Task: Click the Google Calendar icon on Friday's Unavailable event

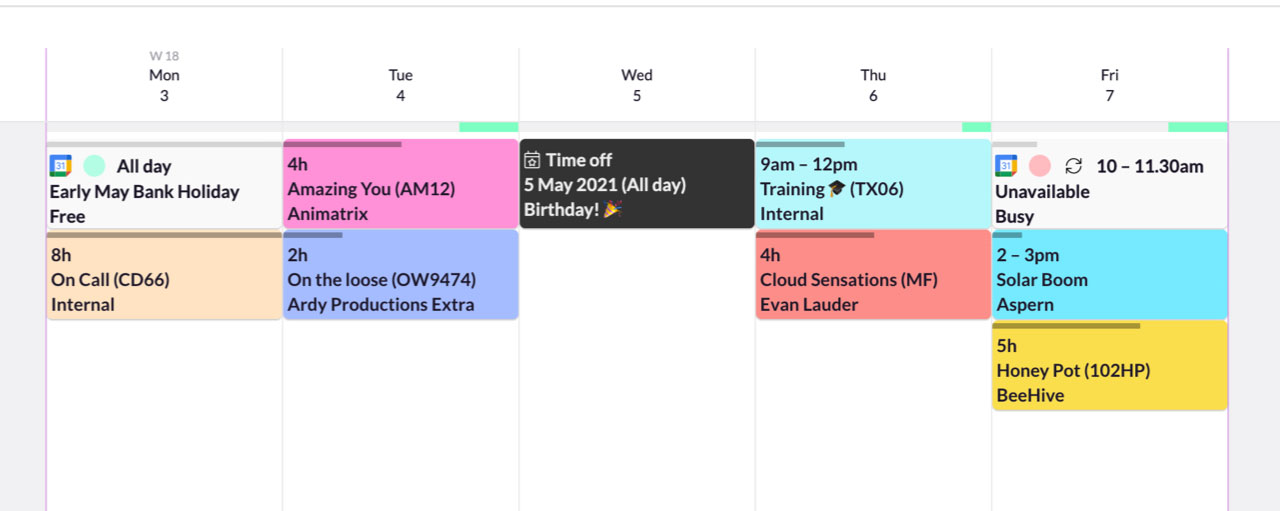Action: pos(1006,166)
